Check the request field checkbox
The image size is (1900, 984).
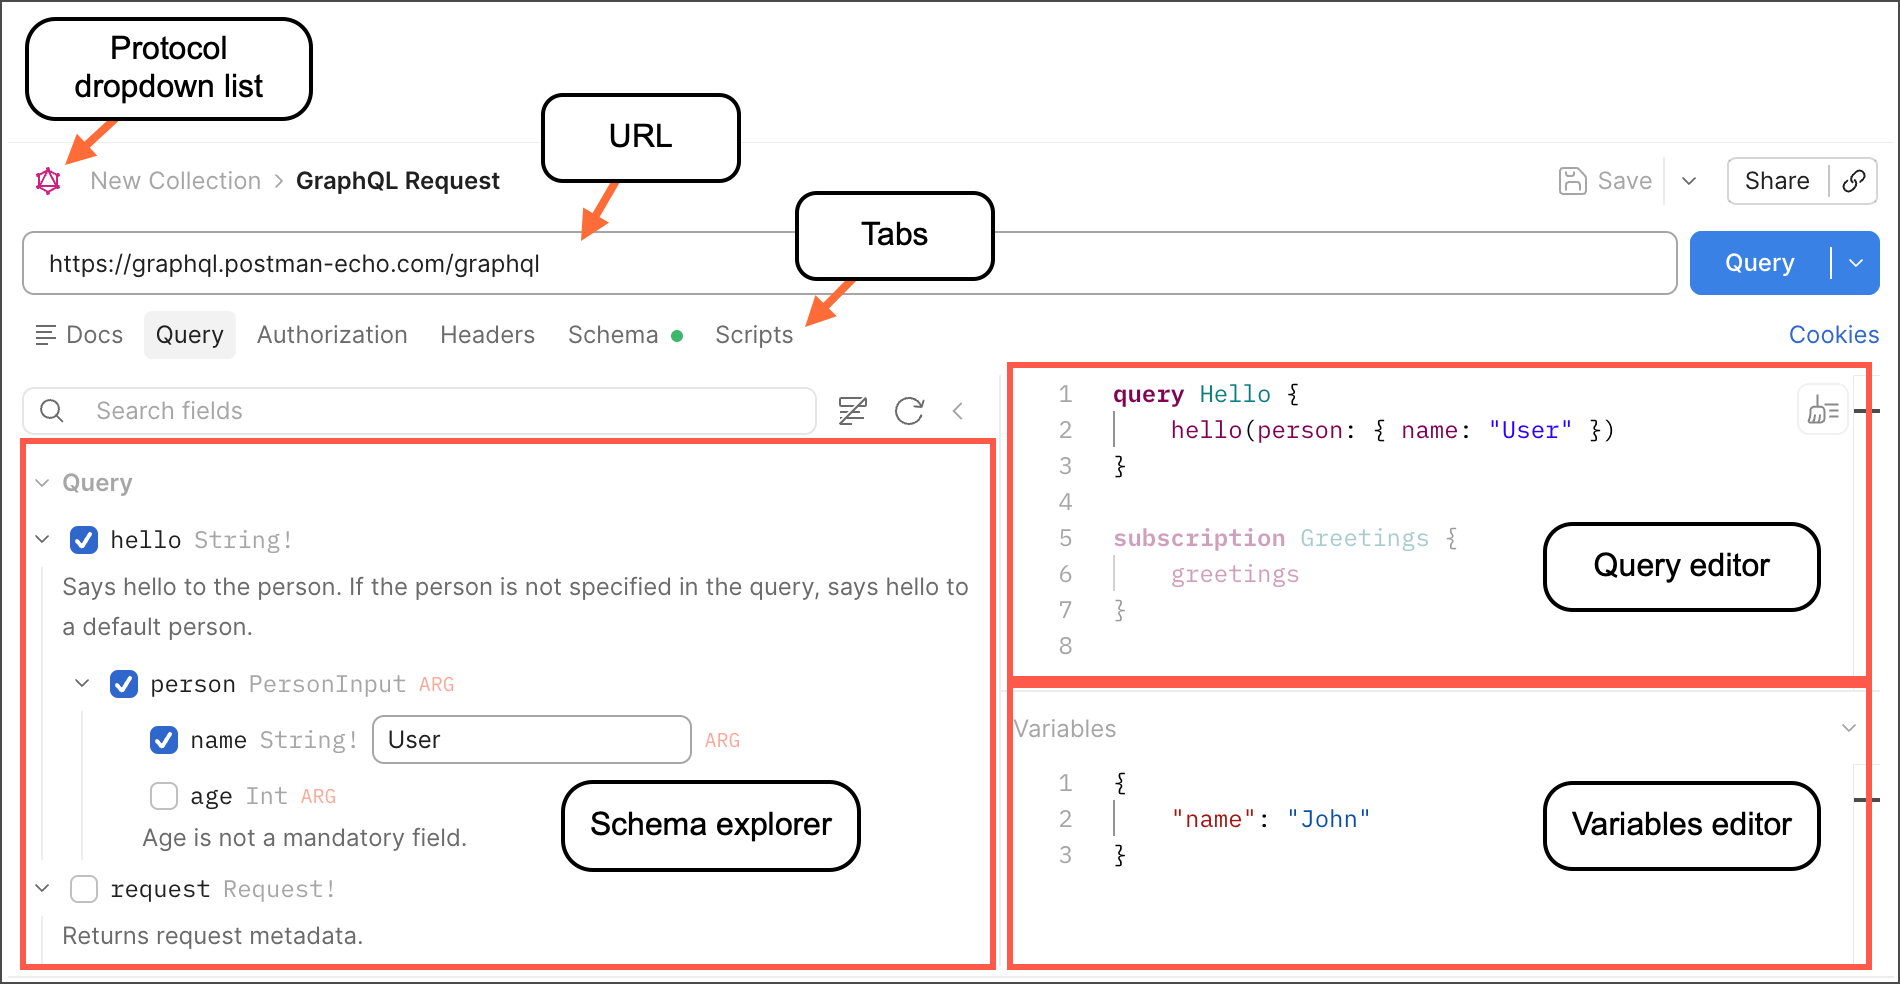pyautogui.click(x=84, y=889)
